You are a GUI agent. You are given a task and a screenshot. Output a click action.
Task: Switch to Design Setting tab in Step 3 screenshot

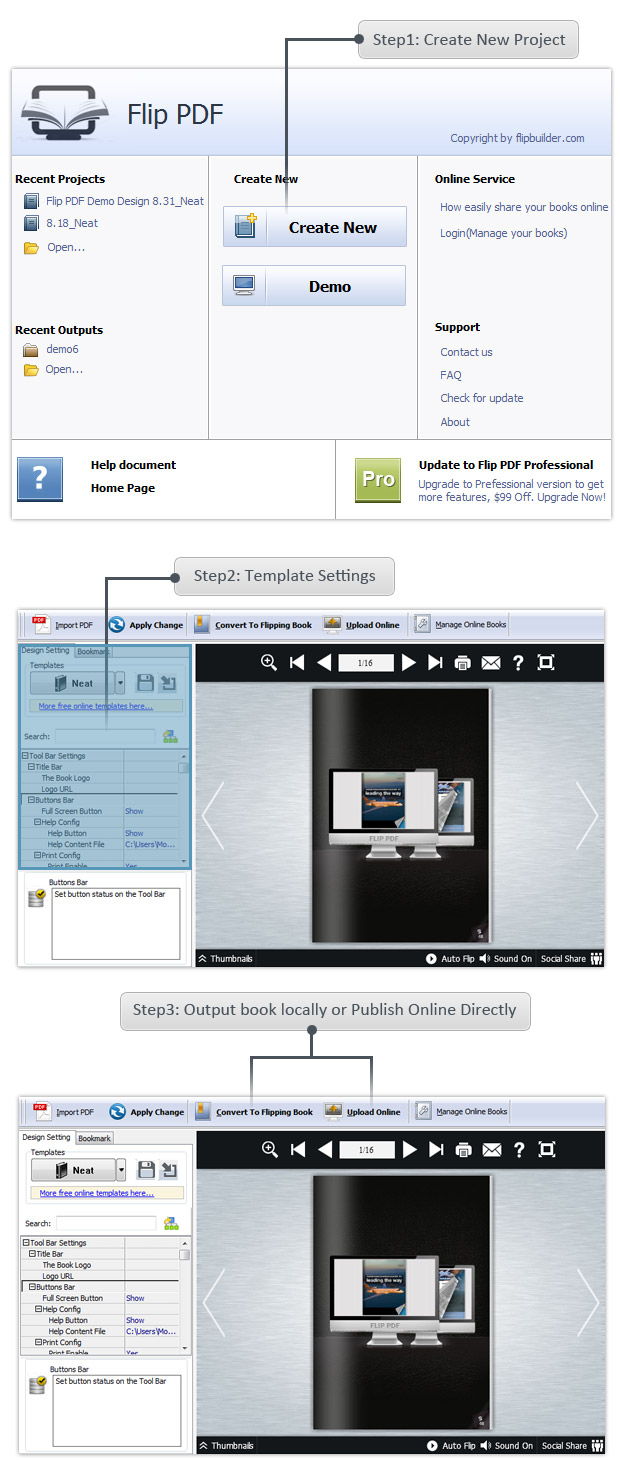pos(47,1137)
